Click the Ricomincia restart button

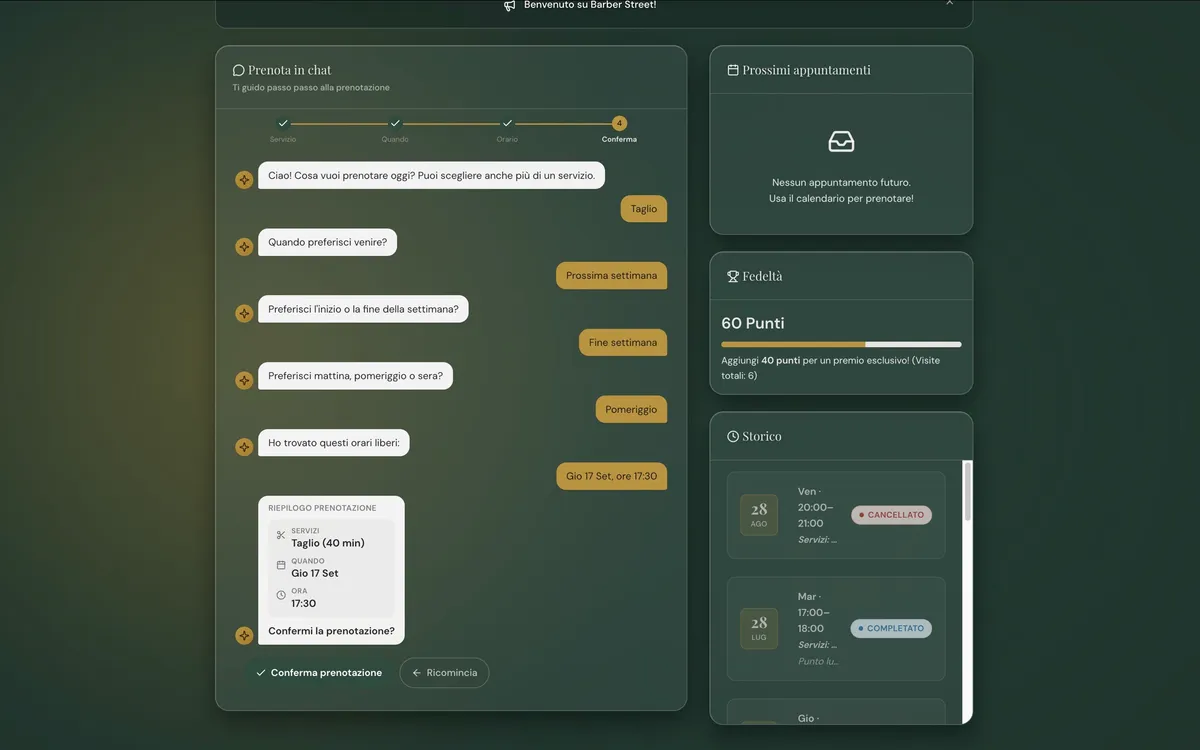tap(444, 673)
